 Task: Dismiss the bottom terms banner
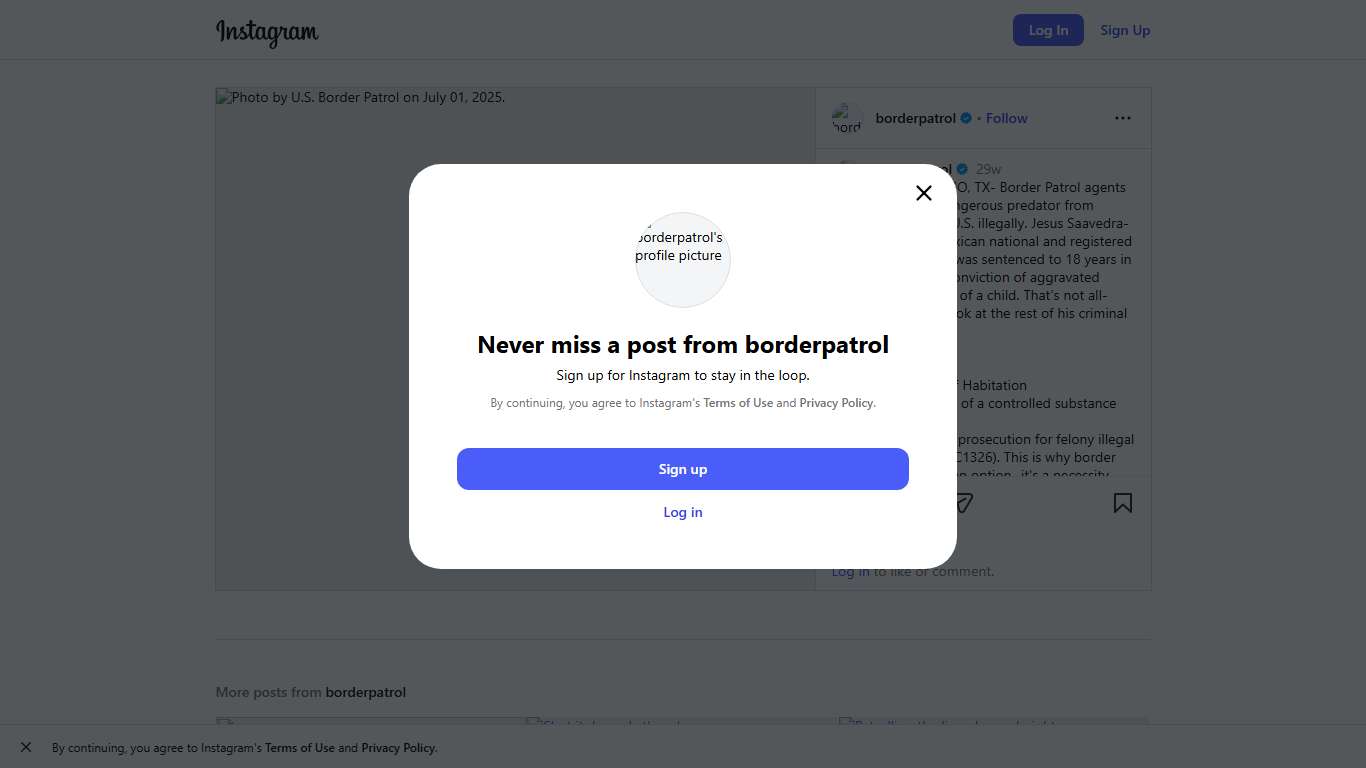[x=26, y=747]
